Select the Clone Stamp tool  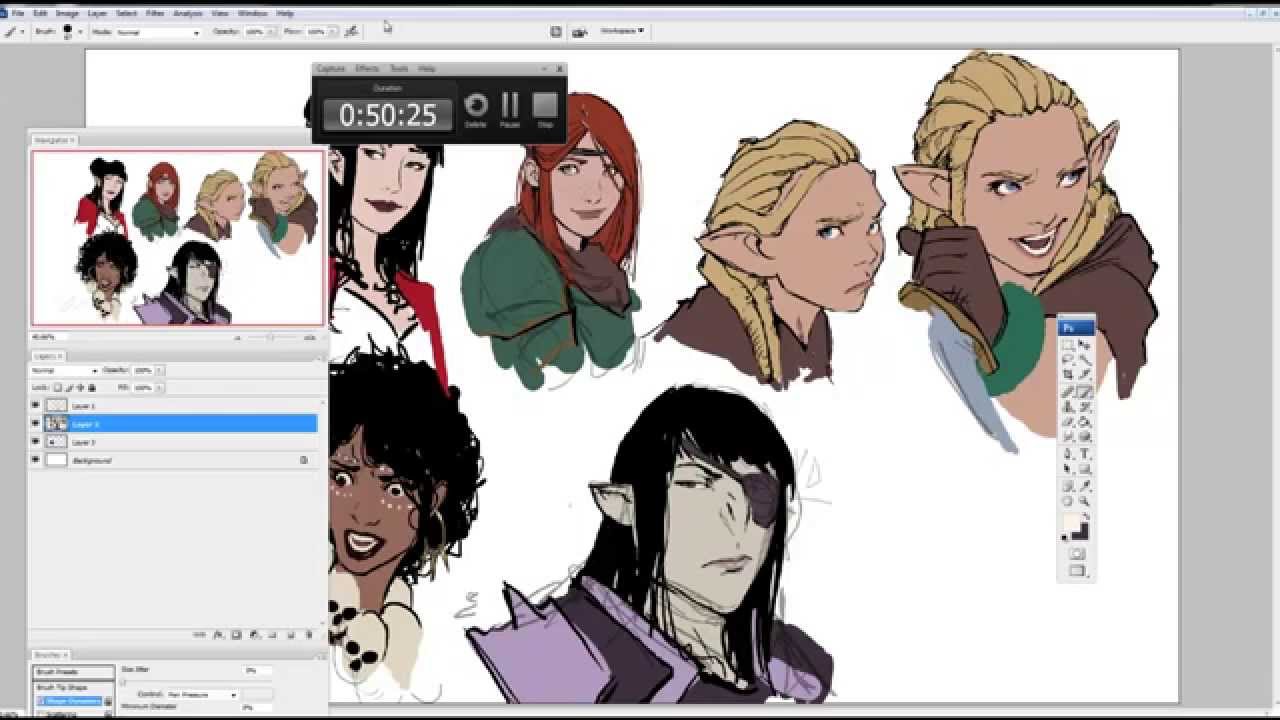(1068, 406)
